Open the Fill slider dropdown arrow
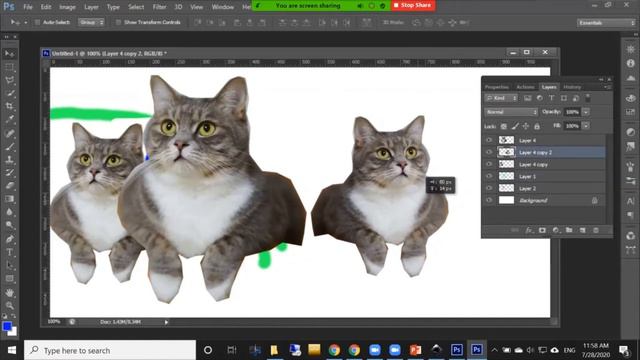 (x=586, y=126)
